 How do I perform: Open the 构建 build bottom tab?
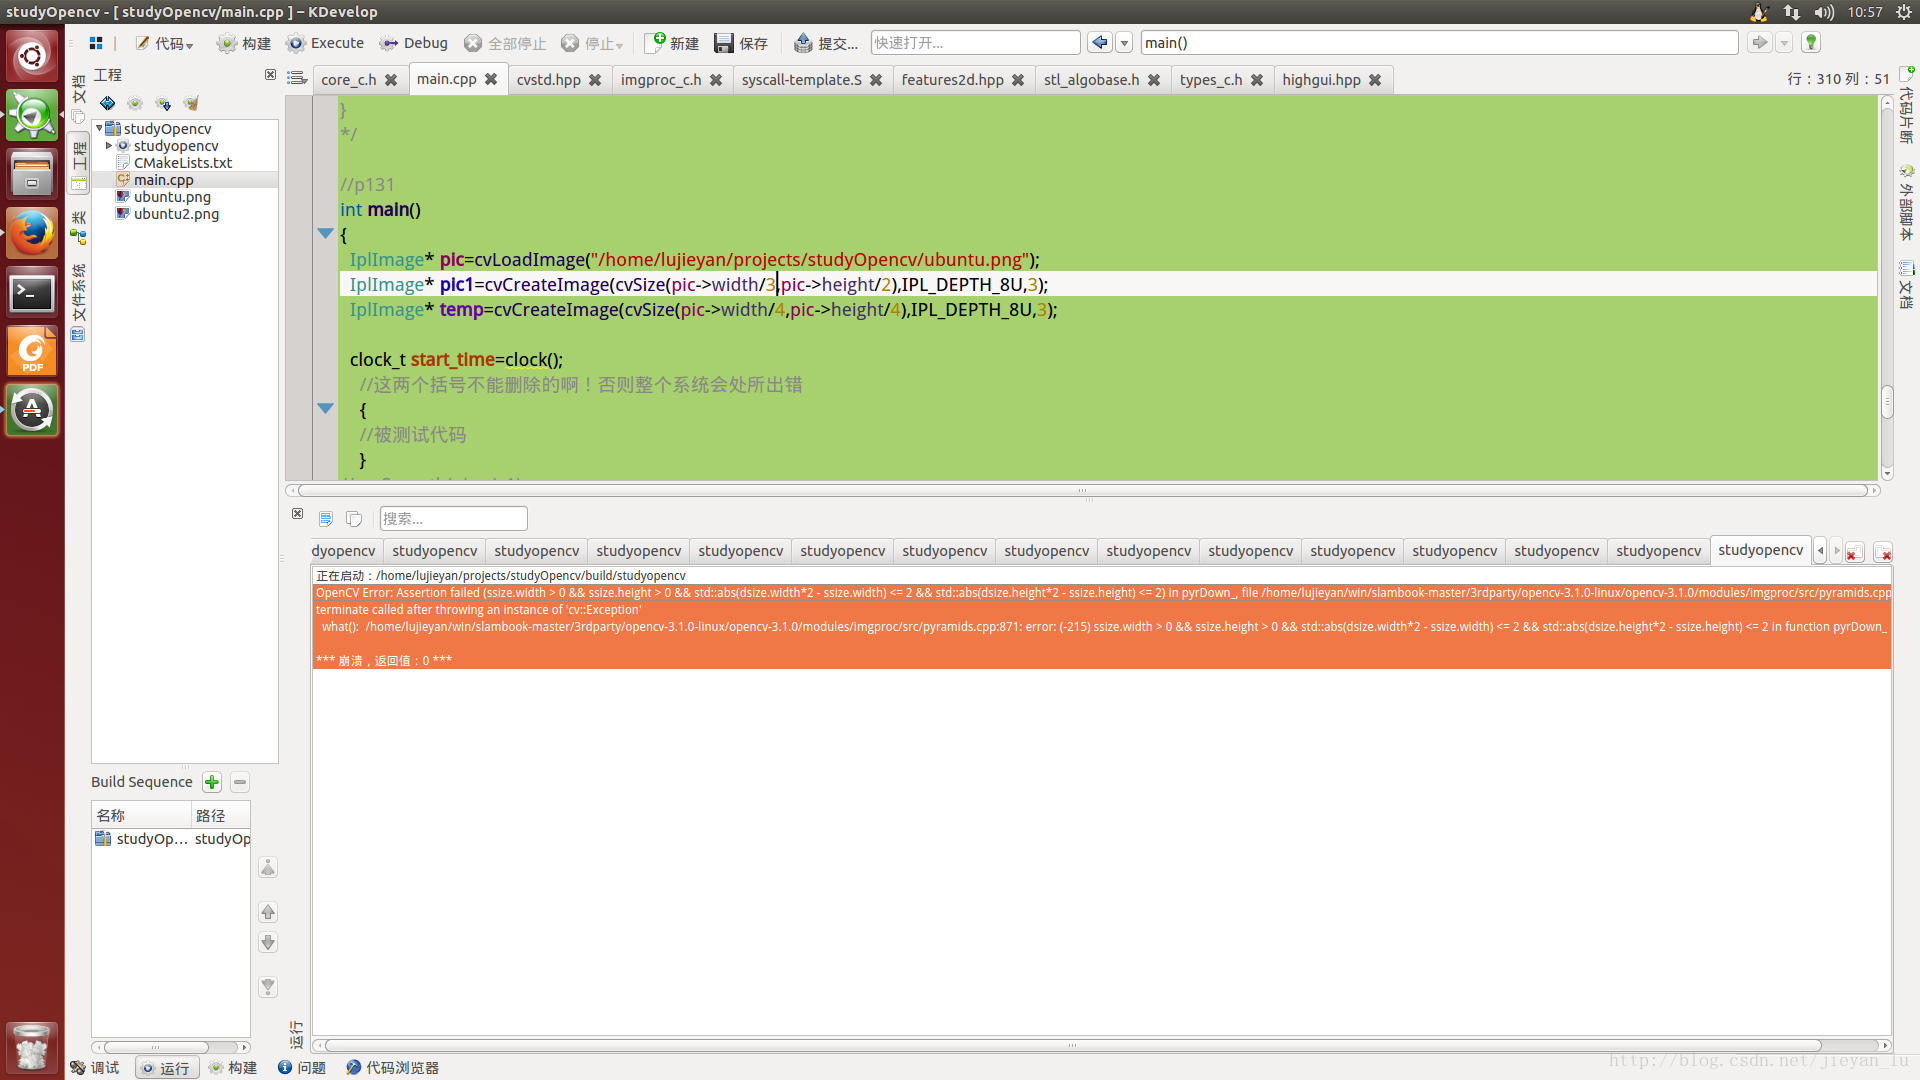point(233,1068)
